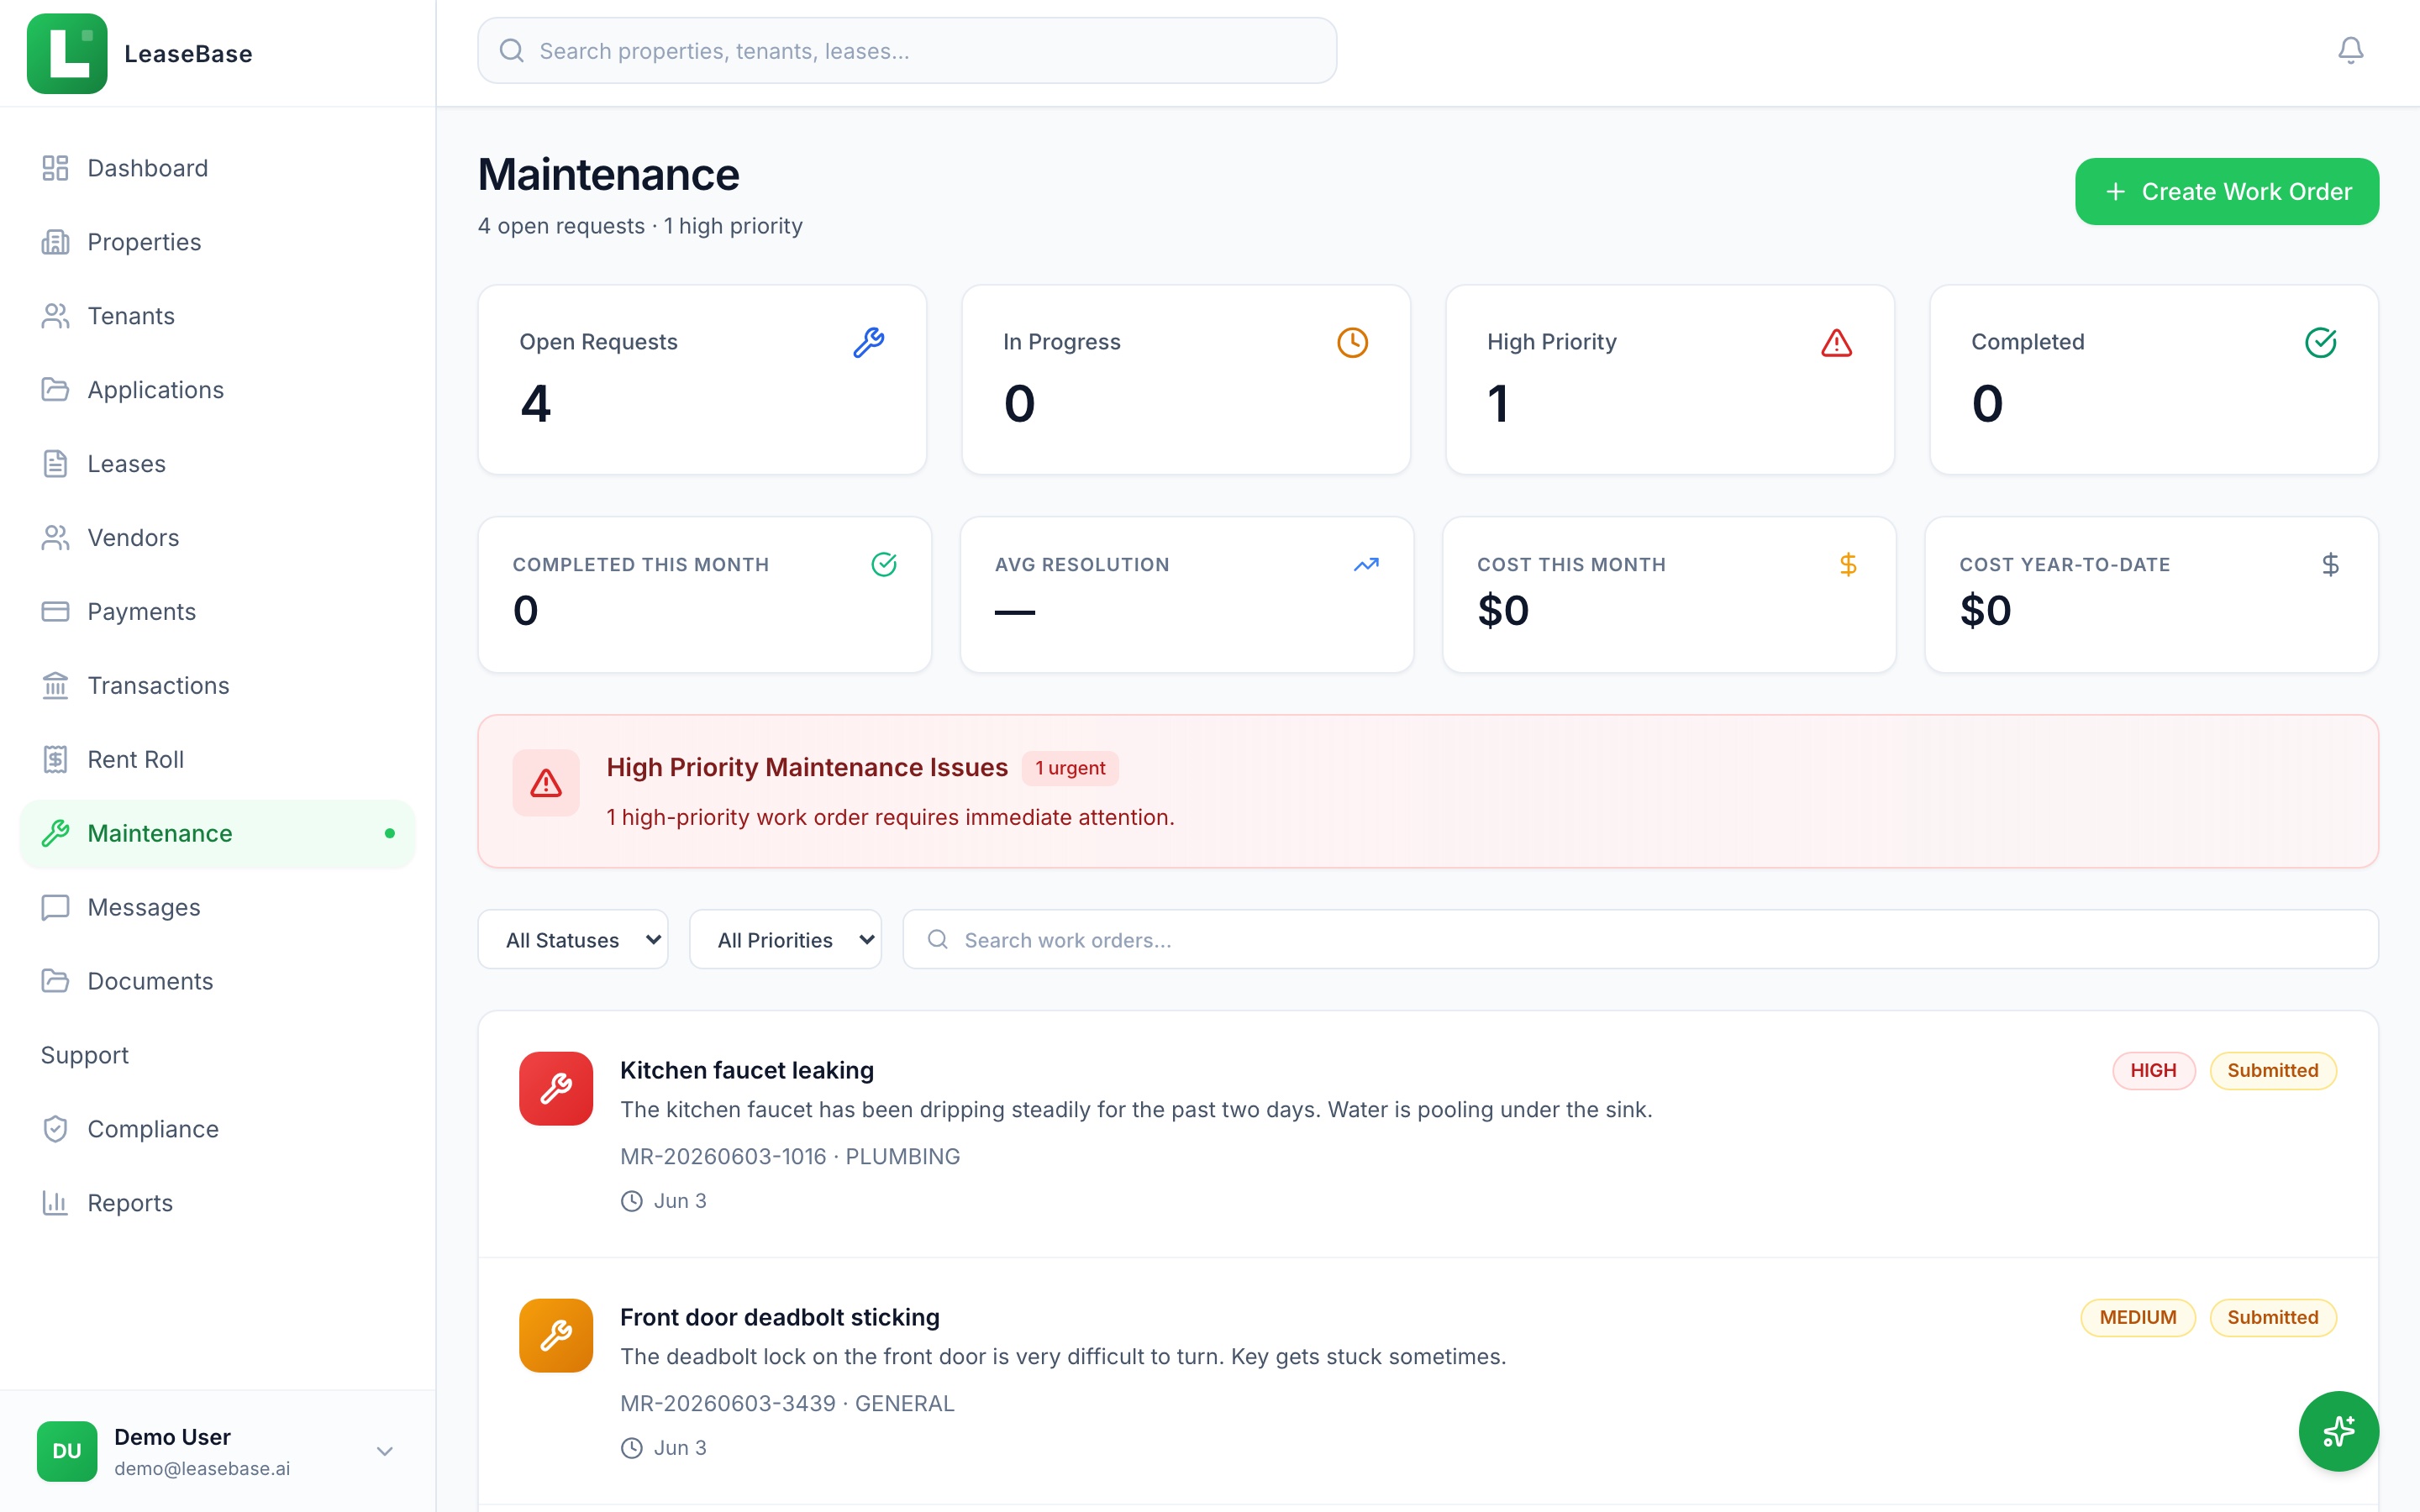Focus the search properties, tenants, leases field
Screen dimensions: 2420x1512
(907, 50)
